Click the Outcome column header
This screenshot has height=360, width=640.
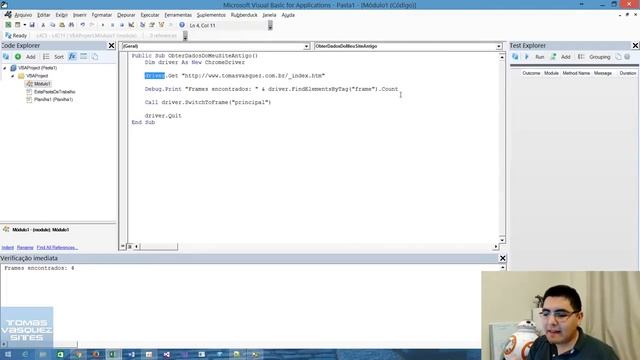(x=531, y=73)
